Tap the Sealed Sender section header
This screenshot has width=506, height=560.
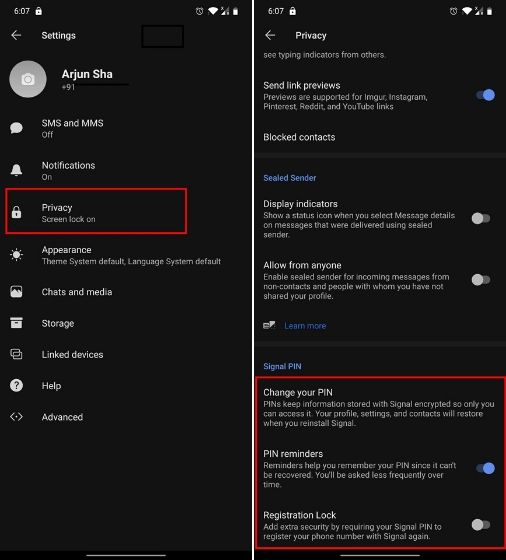coord(290,178)
